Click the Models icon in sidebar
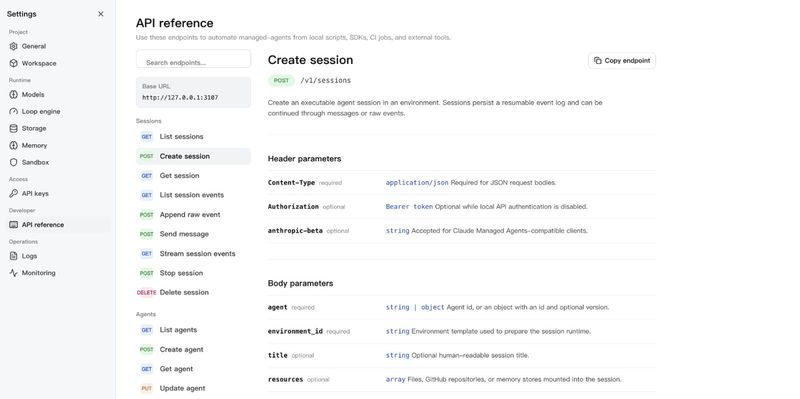Image resolution: width=800 pixels, height=399 pixels. coord(13,94)
